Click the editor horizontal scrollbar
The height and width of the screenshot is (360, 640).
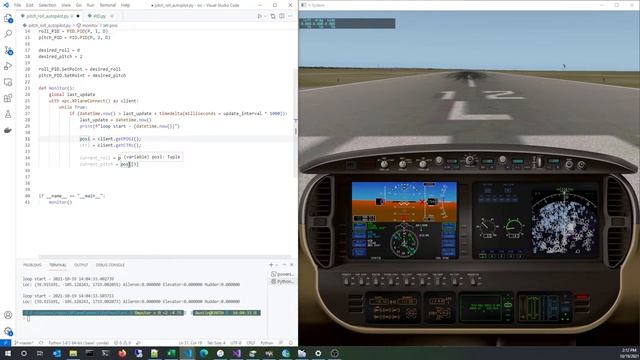point(165,257)
